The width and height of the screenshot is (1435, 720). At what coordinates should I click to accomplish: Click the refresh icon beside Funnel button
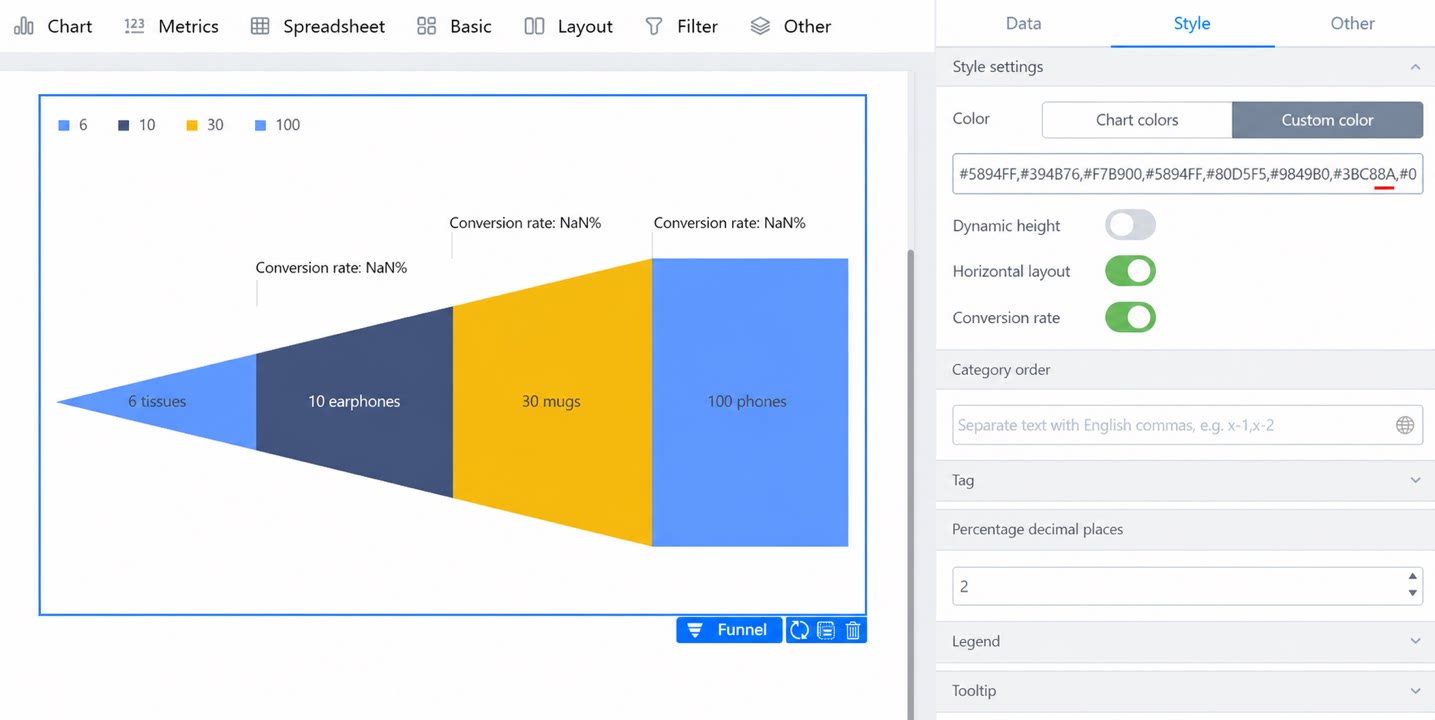pos(799,630)
